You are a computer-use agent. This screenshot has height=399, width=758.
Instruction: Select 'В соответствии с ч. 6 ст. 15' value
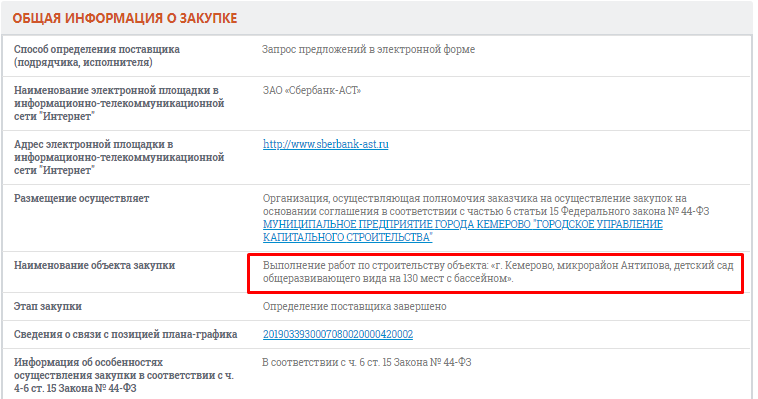(x=366, y=362)
